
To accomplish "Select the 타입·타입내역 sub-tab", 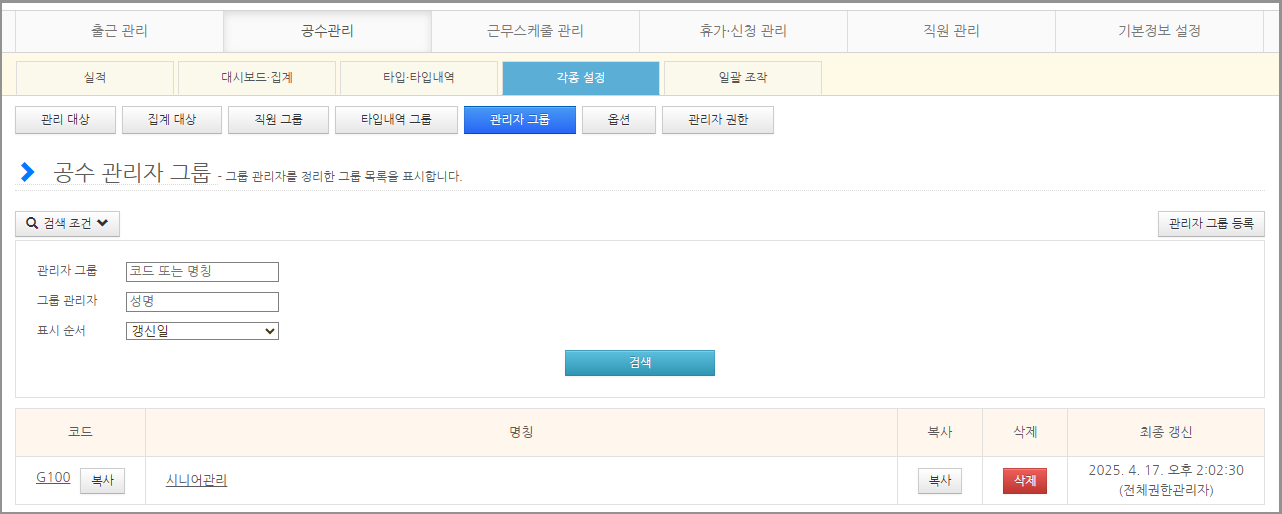I will pyautogui.click(x=419, y=78).
